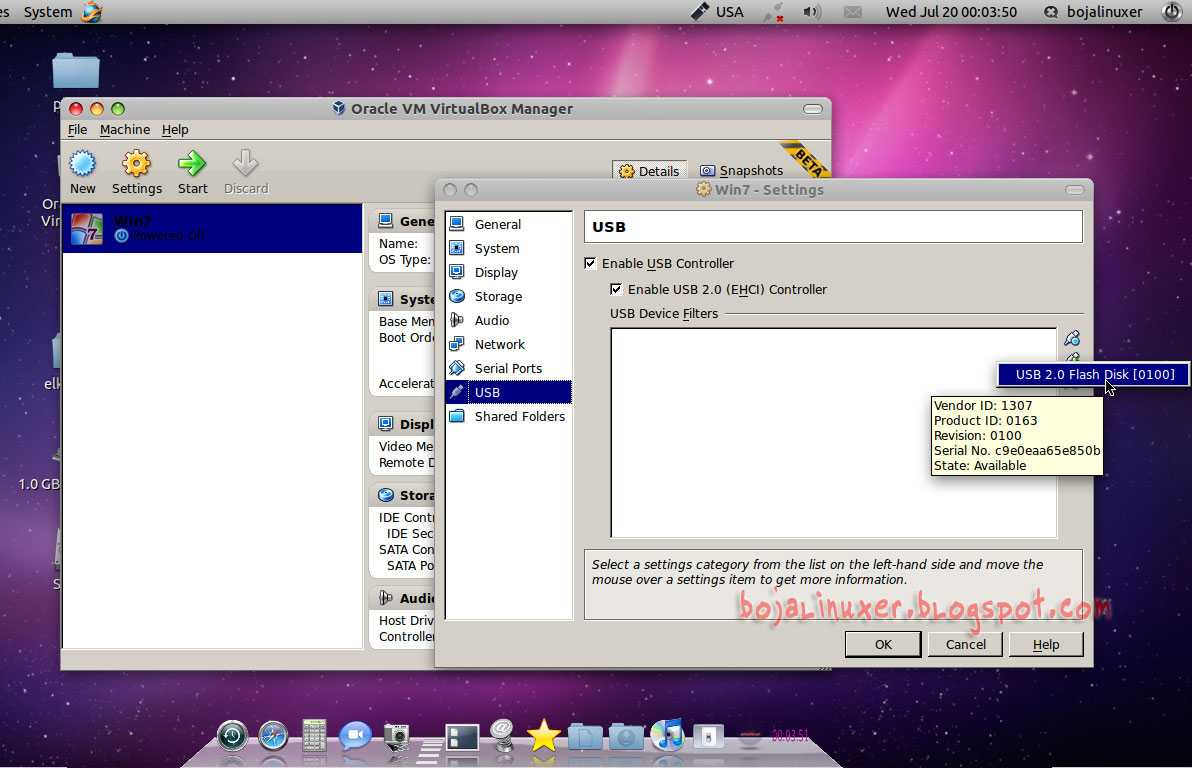Select the Win7 virtual machine entry
This screenshot has width=1192, height=768.
[x=212, y=228]
